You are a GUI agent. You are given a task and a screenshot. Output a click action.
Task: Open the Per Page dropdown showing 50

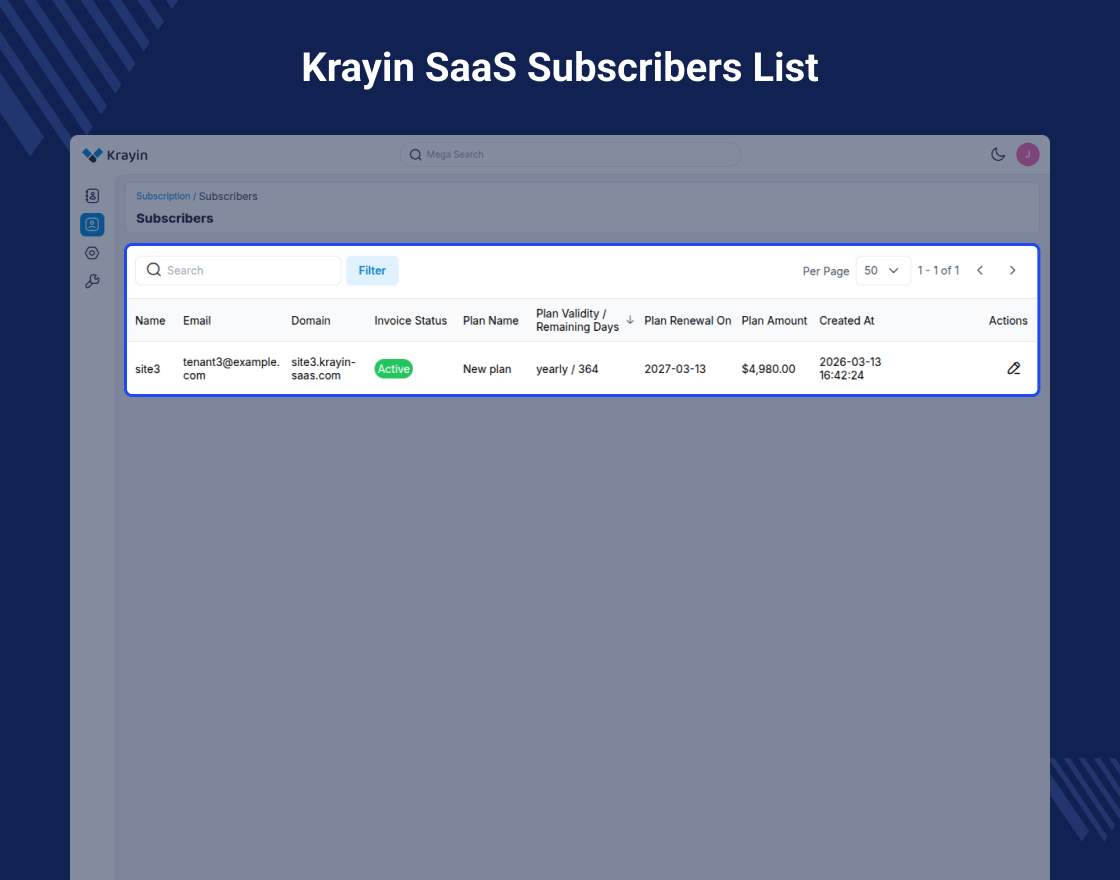pyautogui.click(x=883, y=270)
